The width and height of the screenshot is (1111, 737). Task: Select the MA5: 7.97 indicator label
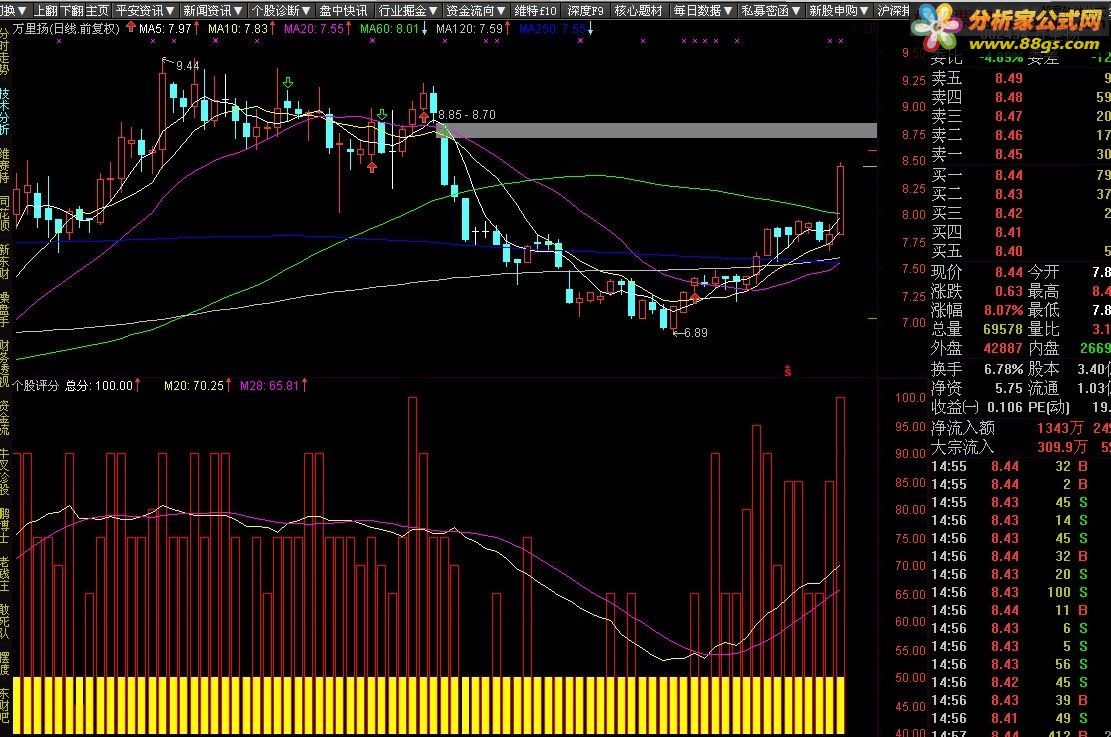[166, 29]
